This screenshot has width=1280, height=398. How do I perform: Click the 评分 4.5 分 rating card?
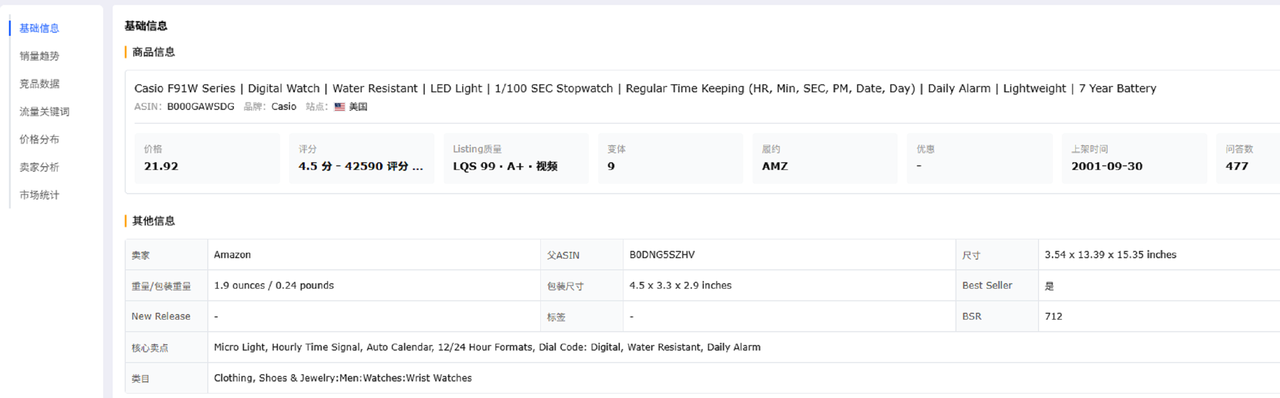point(362,158)
